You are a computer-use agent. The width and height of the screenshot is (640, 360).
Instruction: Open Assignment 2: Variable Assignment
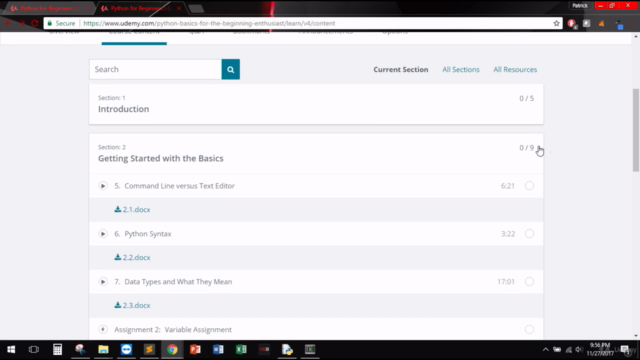point(173,330)
